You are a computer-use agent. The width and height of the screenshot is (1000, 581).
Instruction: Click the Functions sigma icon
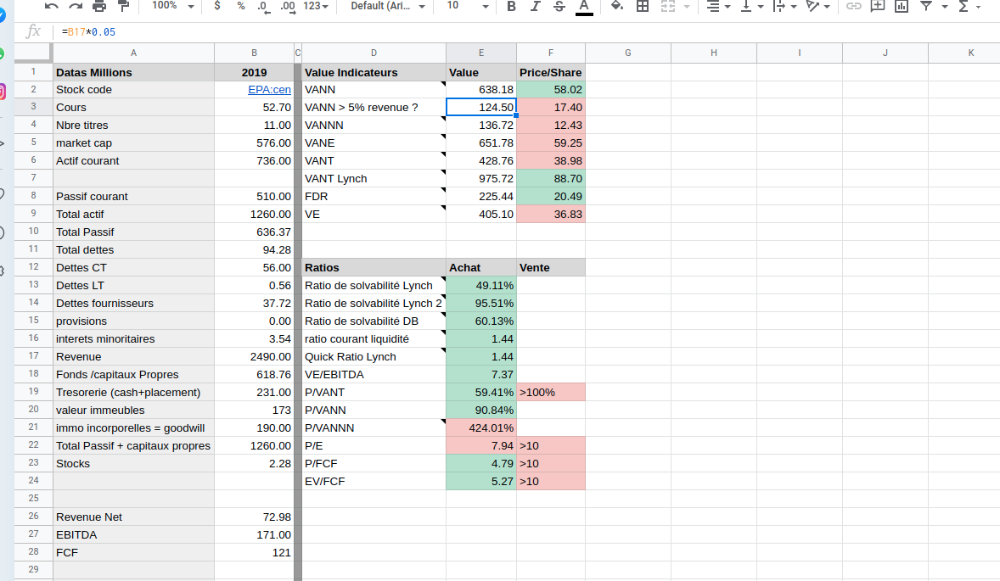point(963,6)
